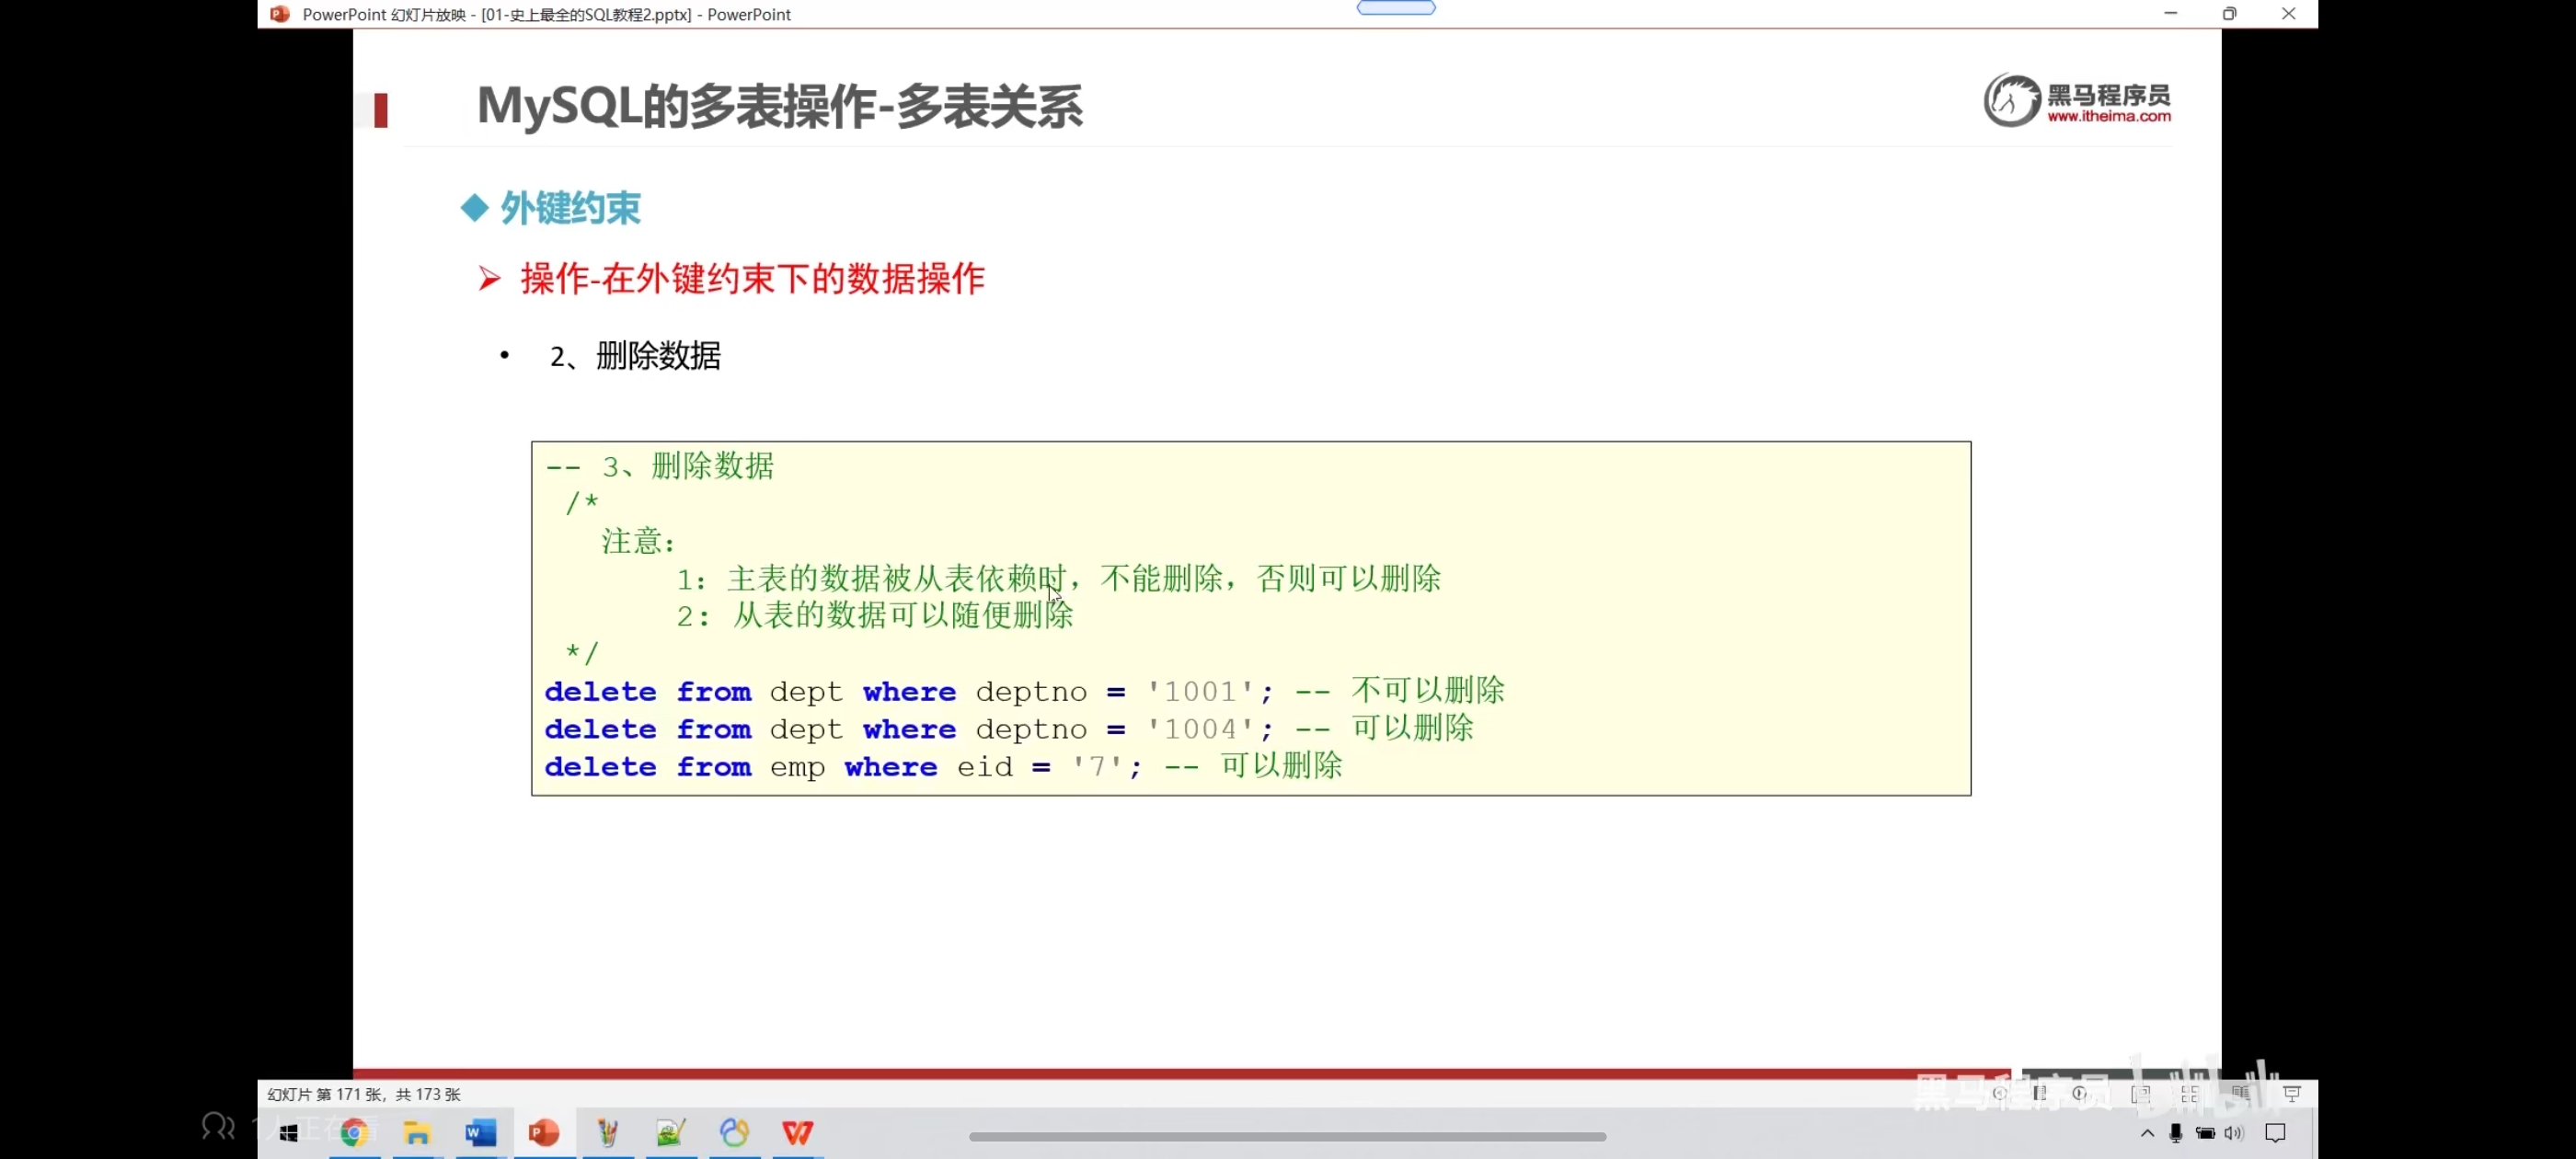
Task: Switch to Normal view icon
Action: pyautogui.click(x=2141, y=1094)
